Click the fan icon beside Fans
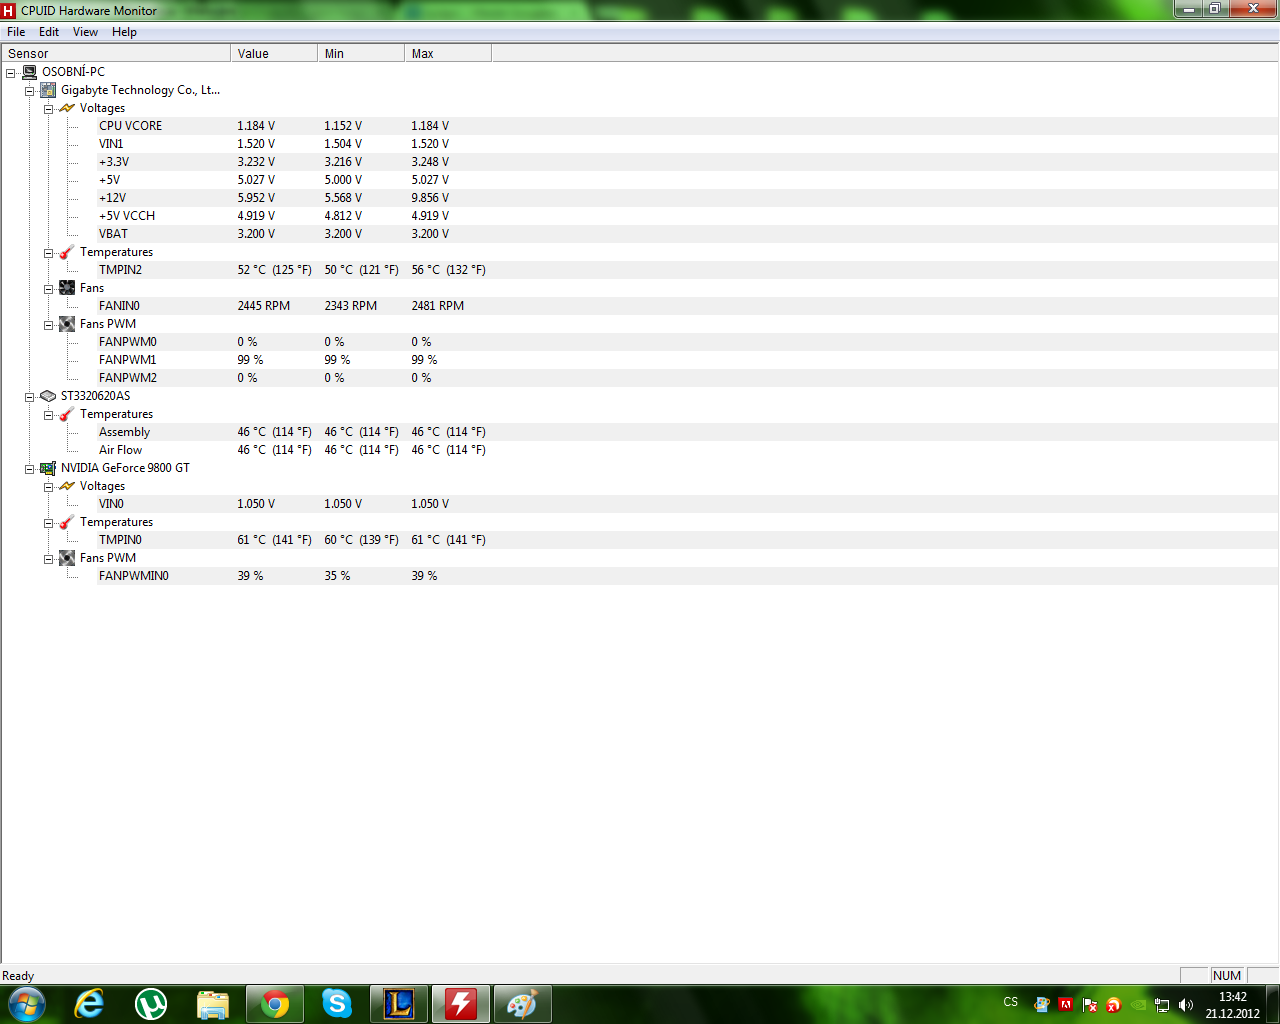Viewport: 1280px width, 1024px height. (67, 288)
